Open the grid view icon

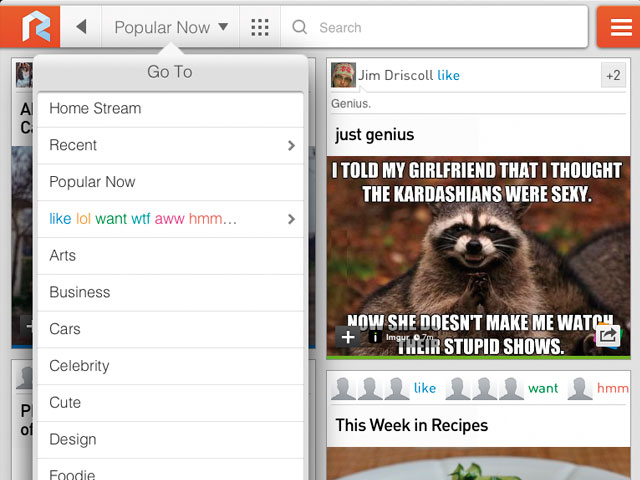point(260,27)
